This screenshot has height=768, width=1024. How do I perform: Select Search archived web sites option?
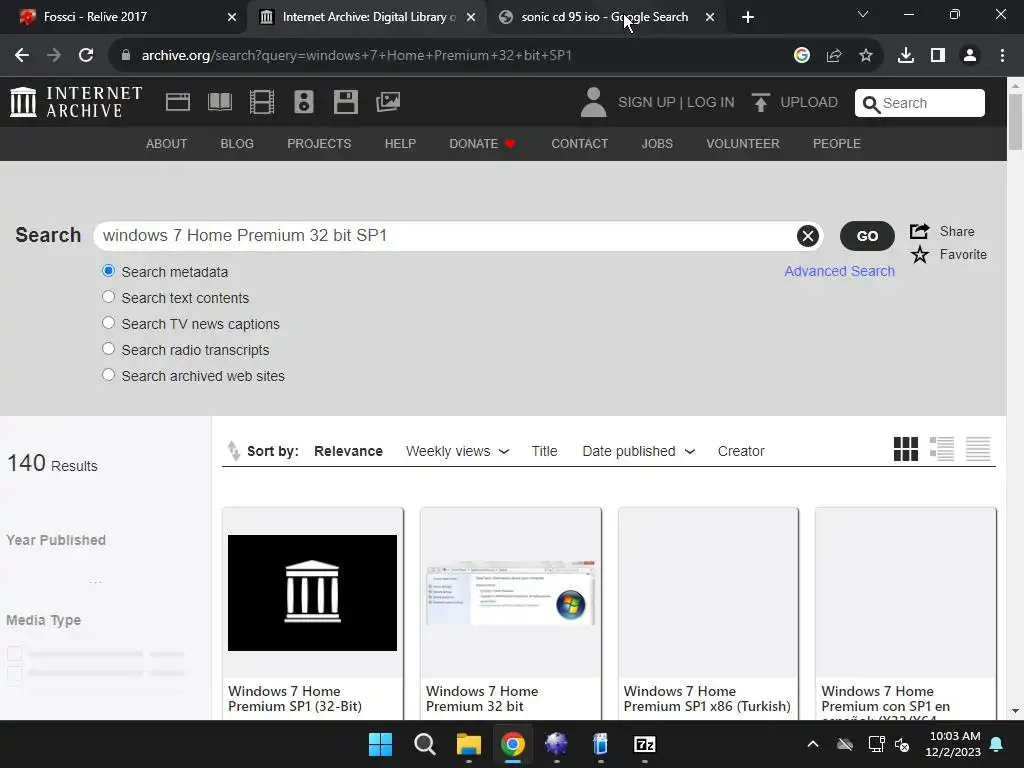coord(108,375)
